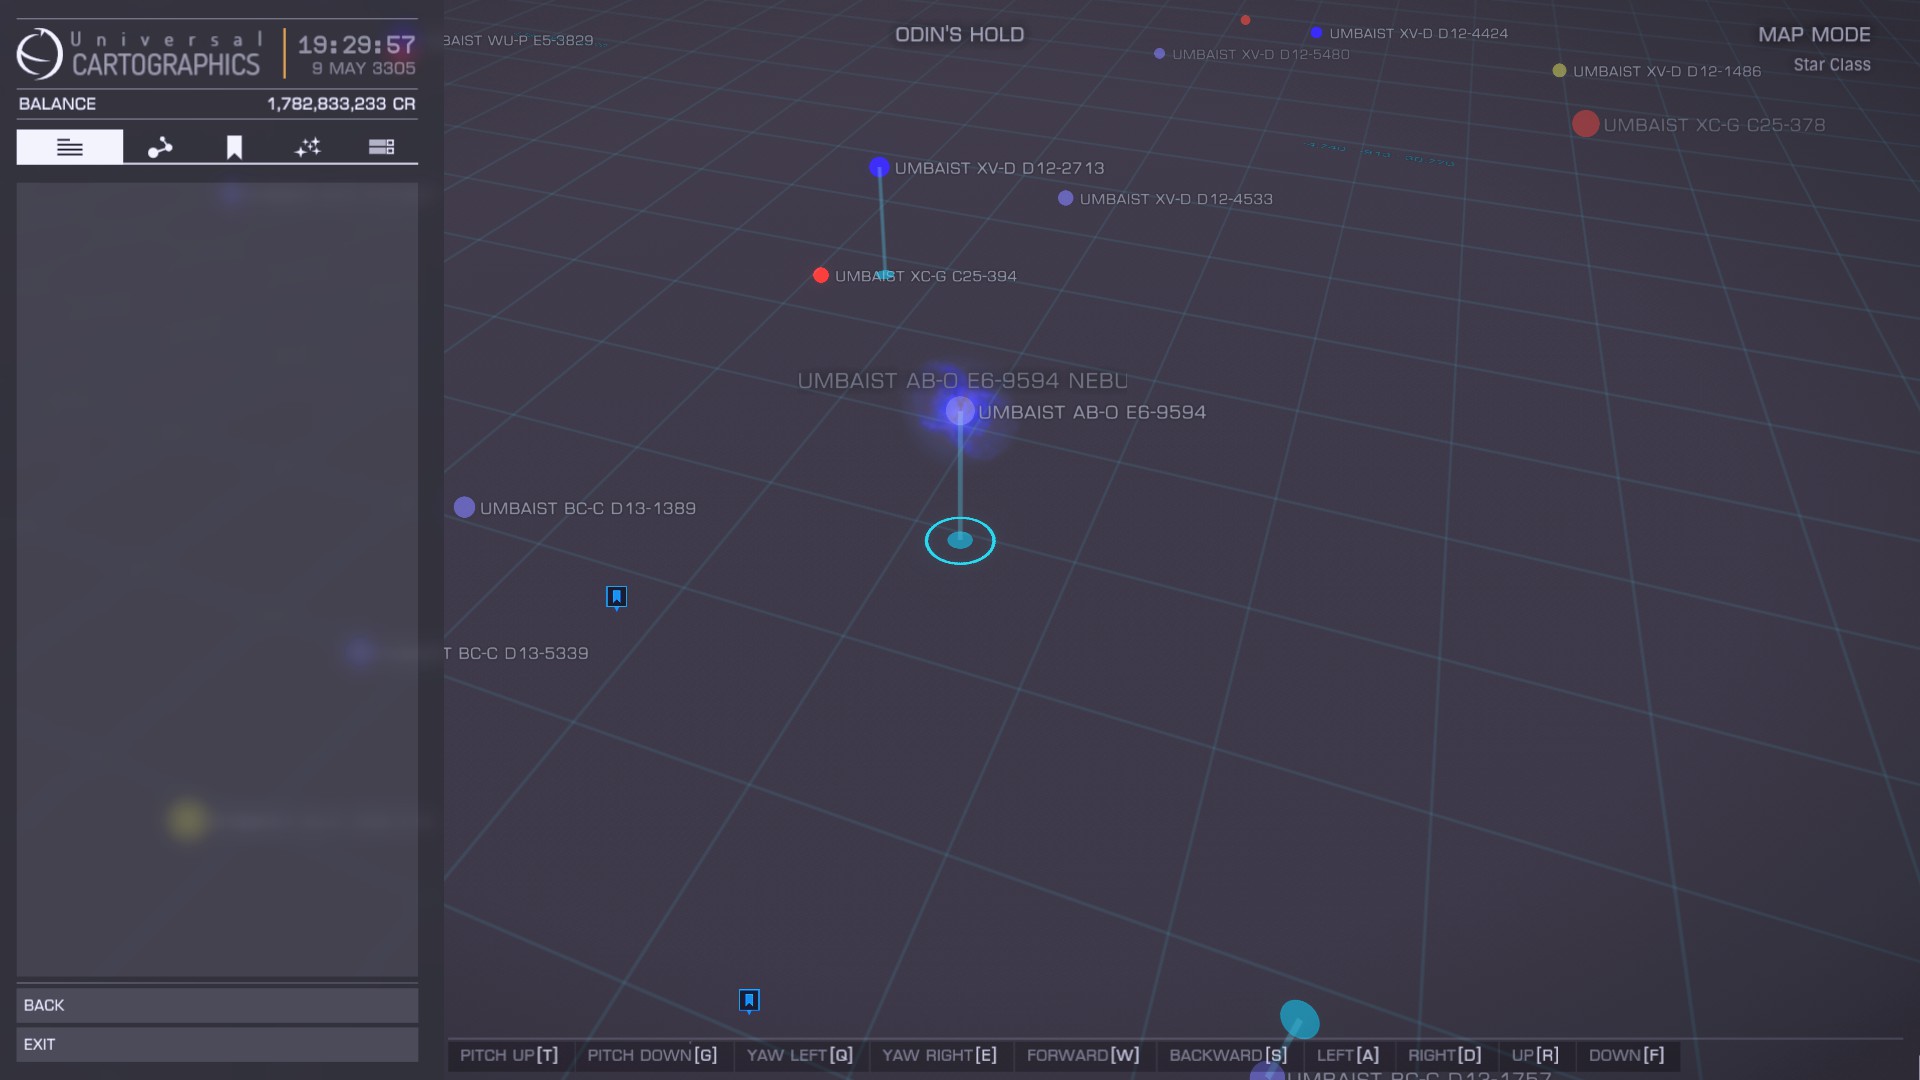Click the MAP MODE heading
The height and width of the screenshot is (1080, 1920).
click(x=1814, y=34)
